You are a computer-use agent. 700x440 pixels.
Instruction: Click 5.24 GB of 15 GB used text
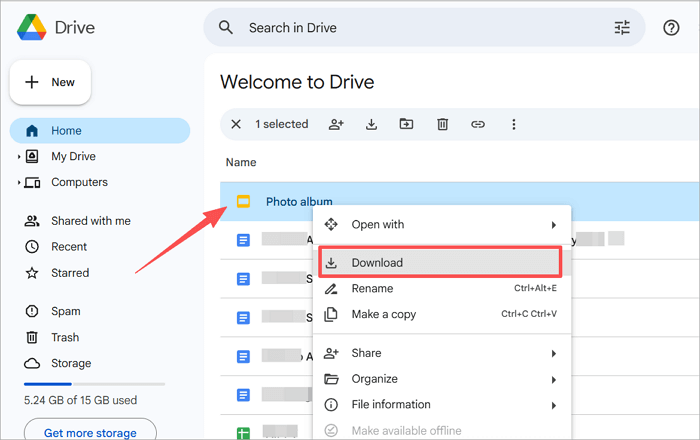click(x=80, y=400)
